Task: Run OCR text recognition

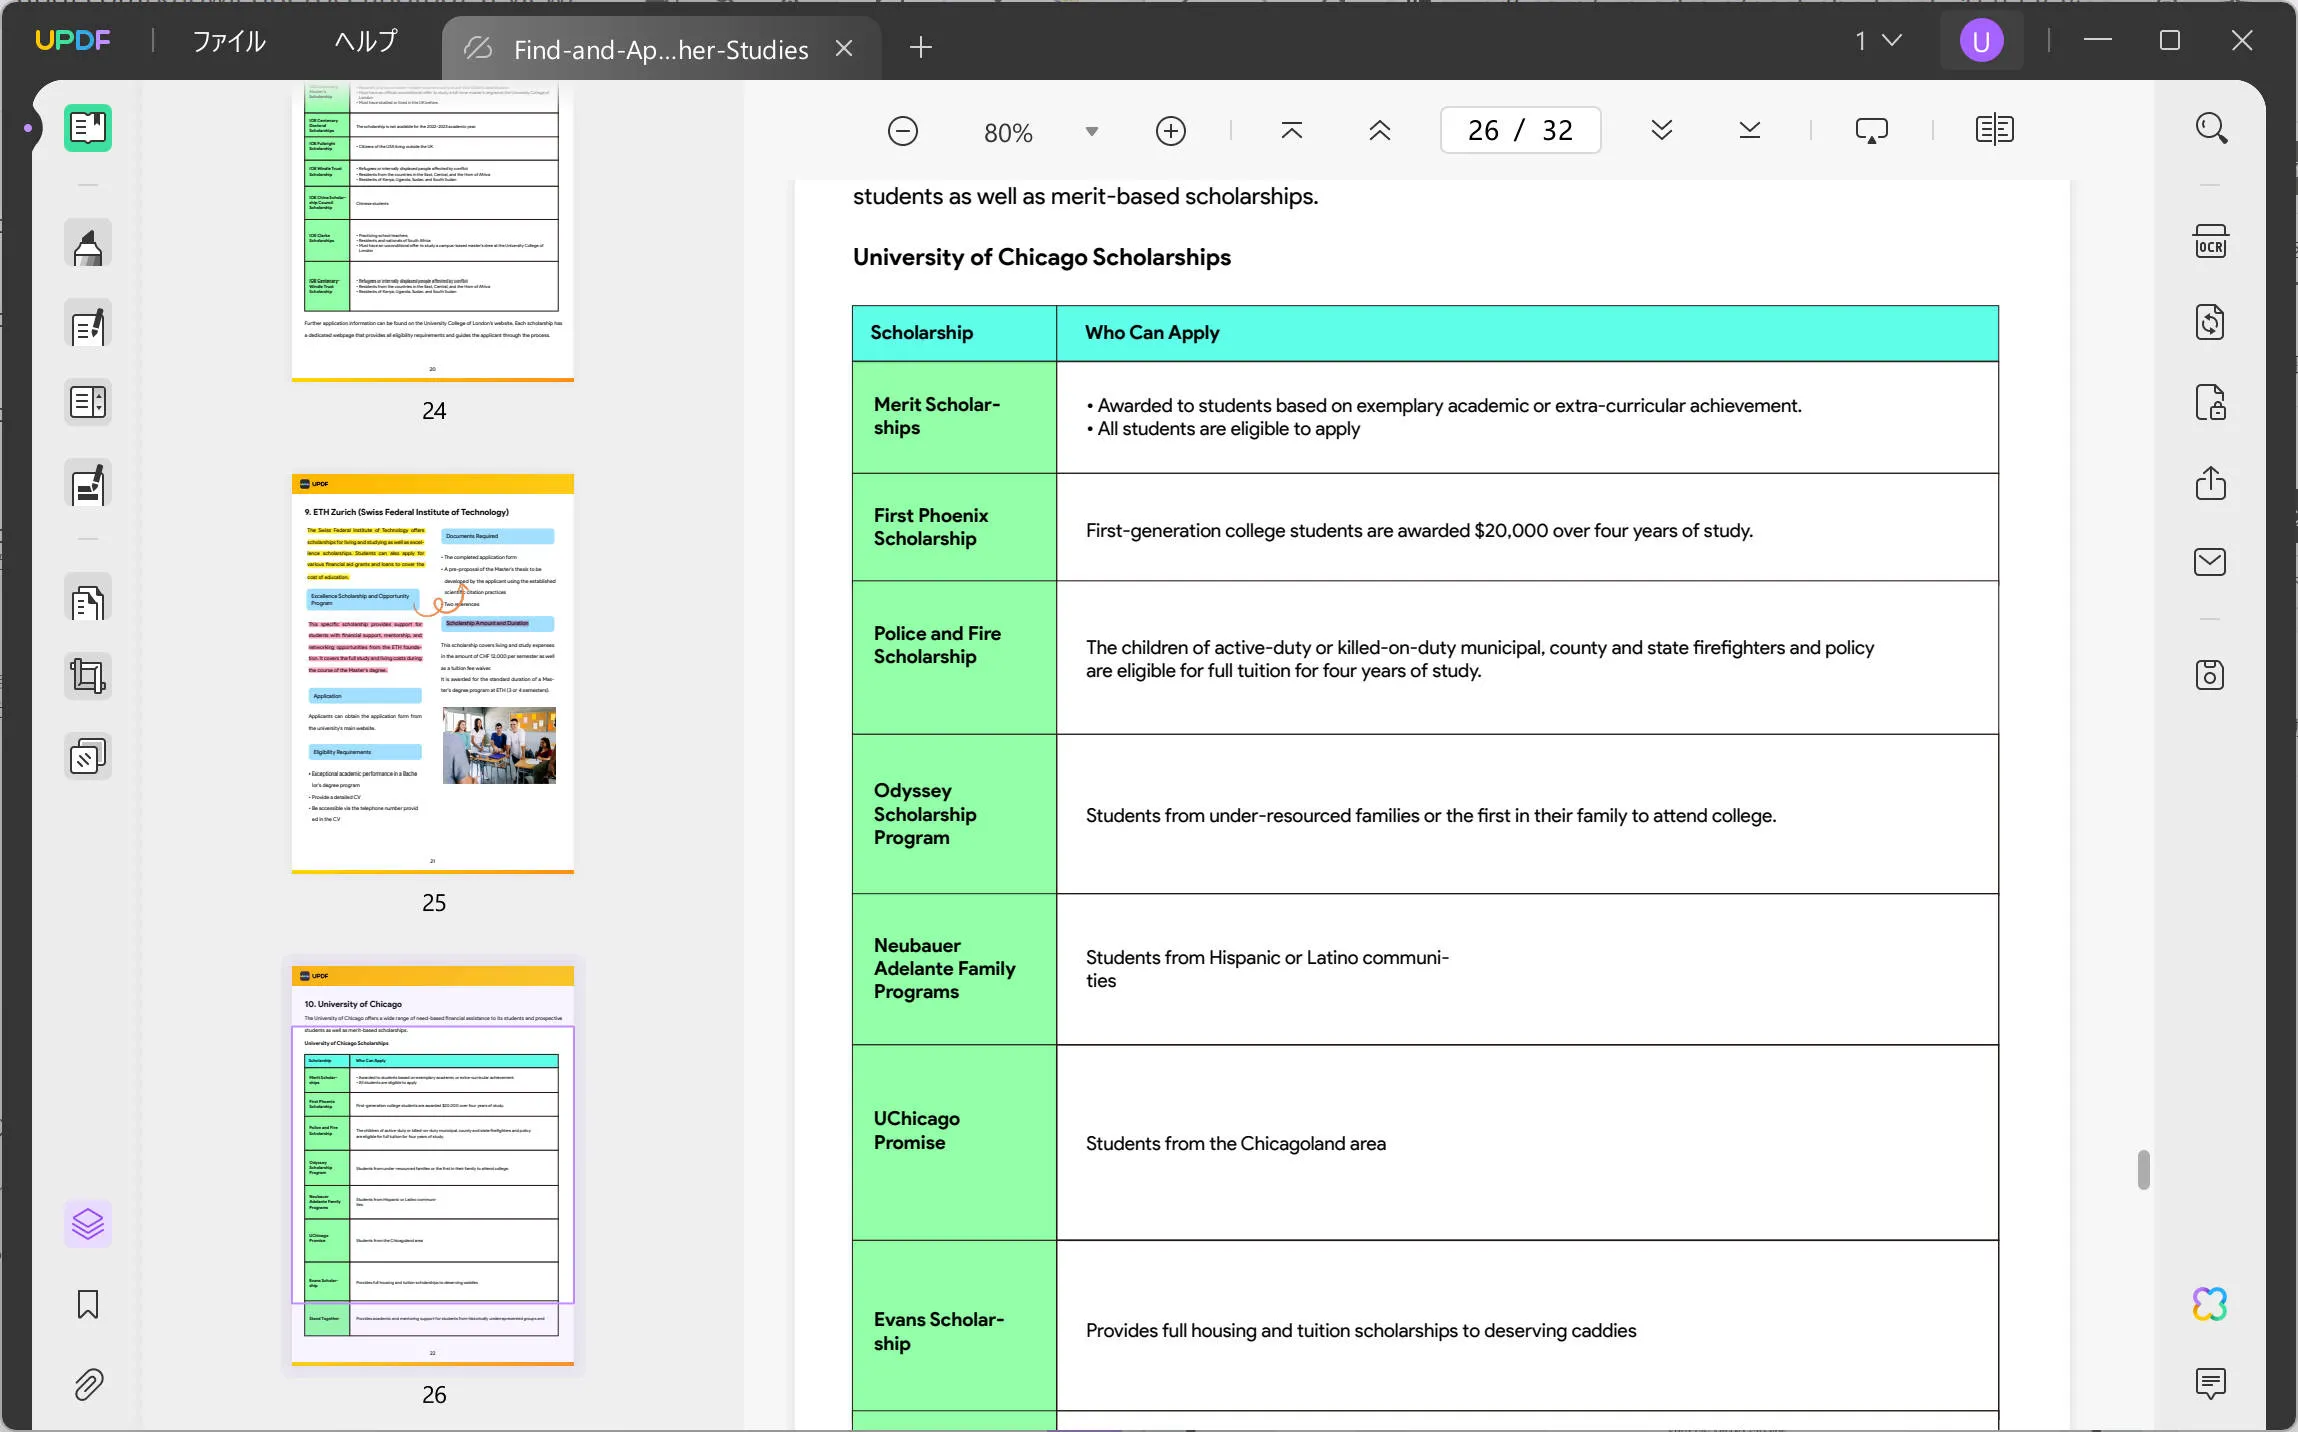Action: click(2210, 242)
